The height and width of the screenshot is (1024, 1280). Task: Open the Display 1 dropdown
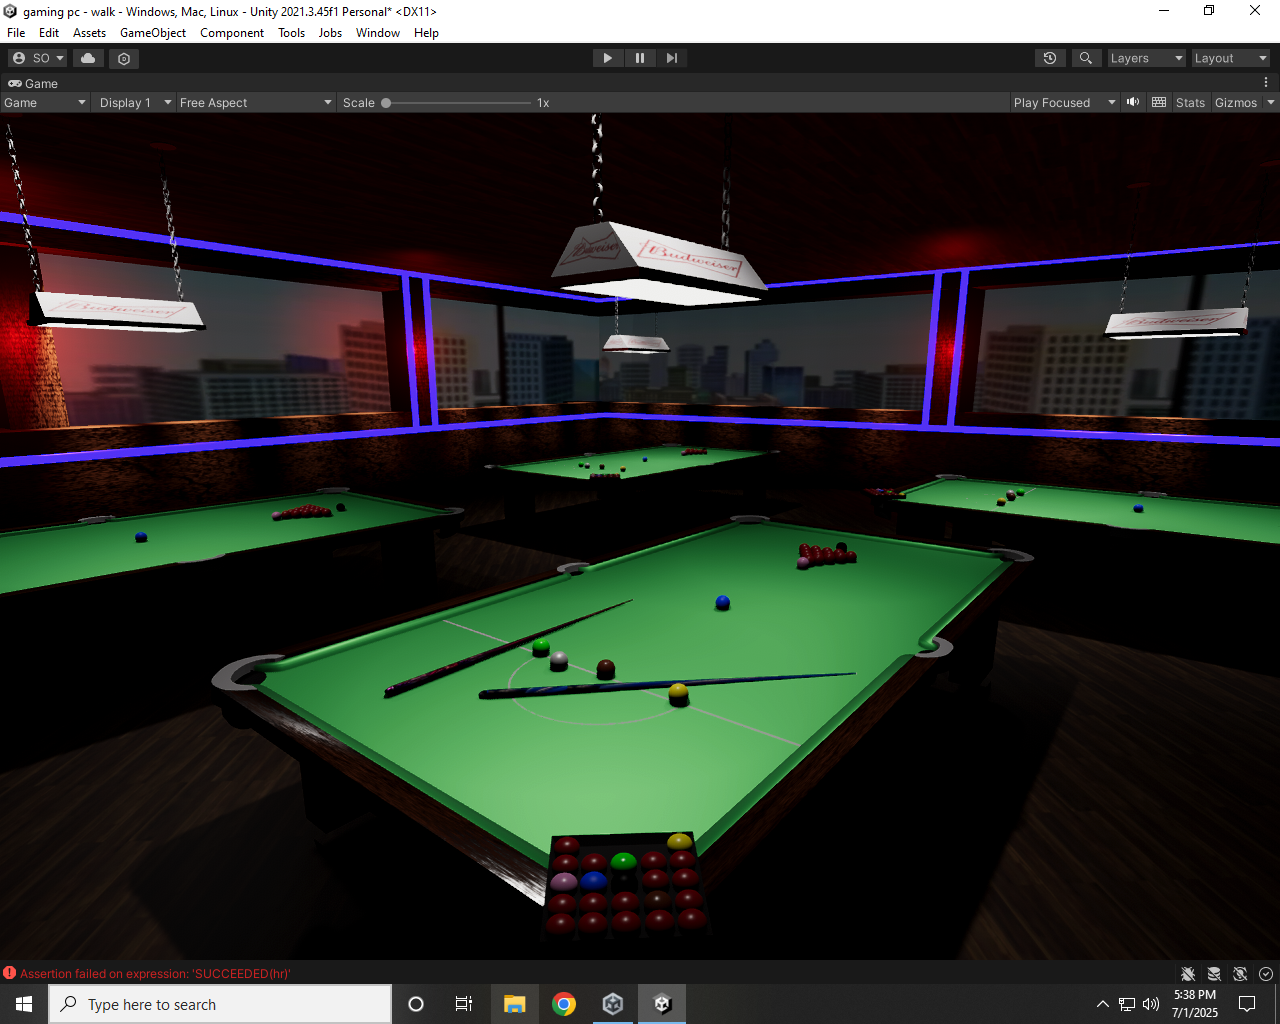135,102
